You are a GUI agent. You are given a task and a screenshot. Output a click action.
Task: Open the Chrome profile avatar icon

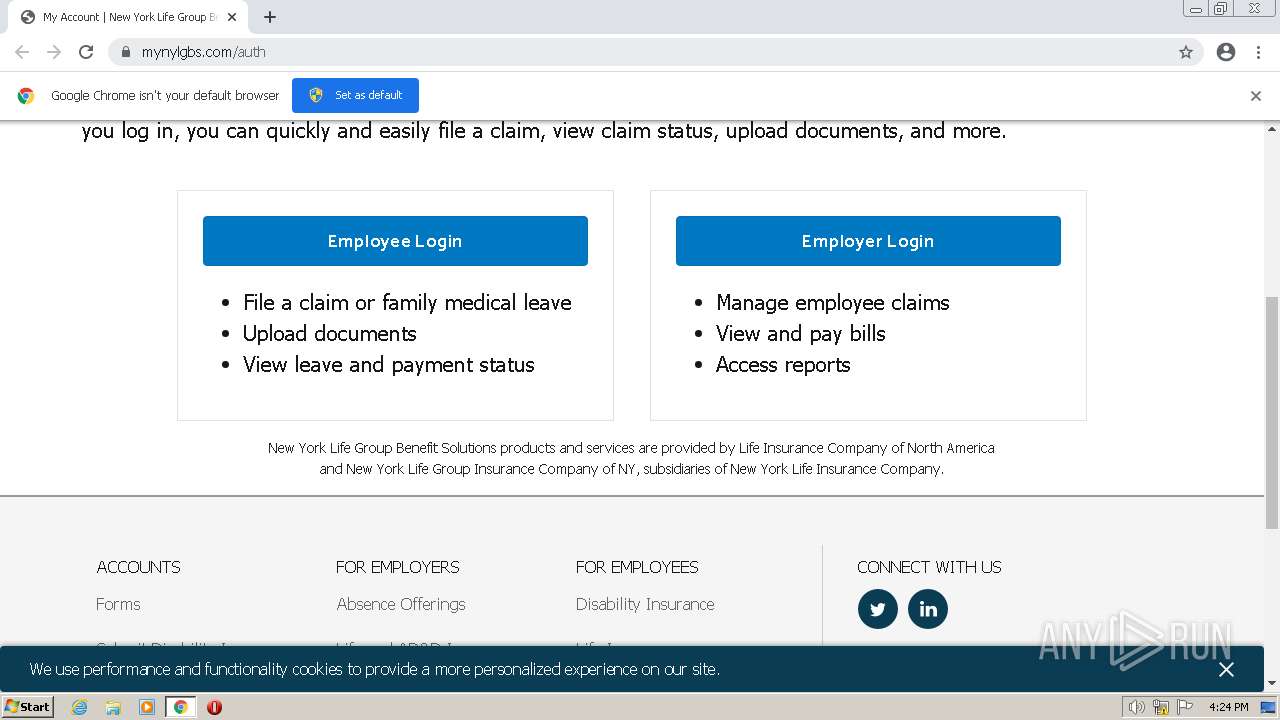[1226, 52]
